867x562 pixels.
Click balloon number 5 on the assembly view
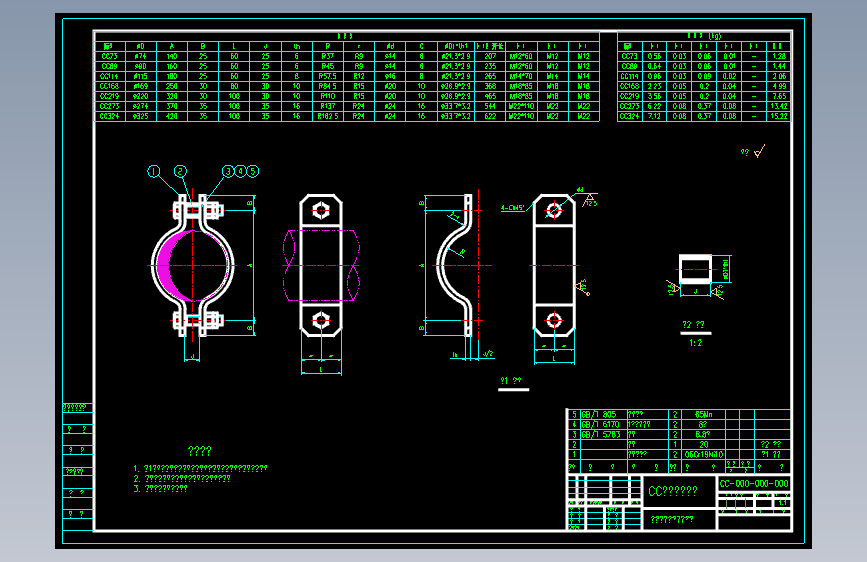253,171
